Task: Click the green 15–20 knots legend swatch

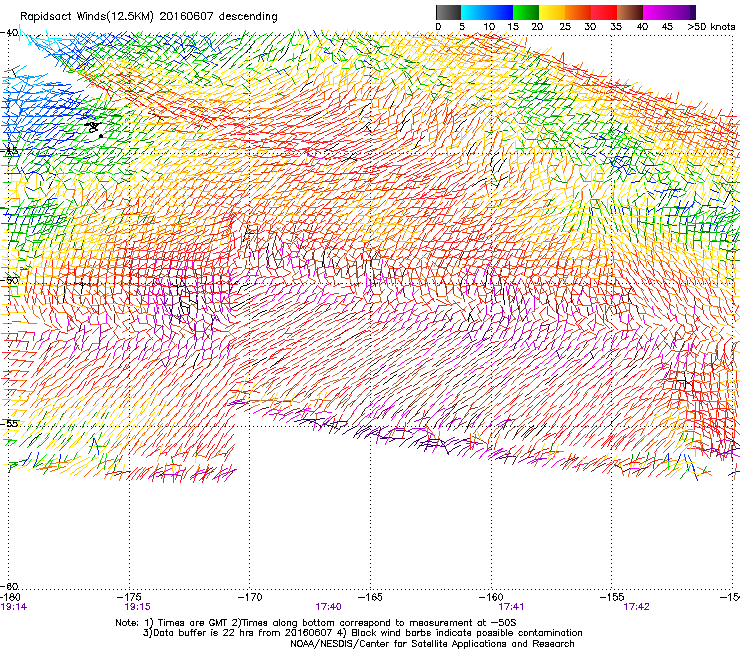Action: (526, 12)
